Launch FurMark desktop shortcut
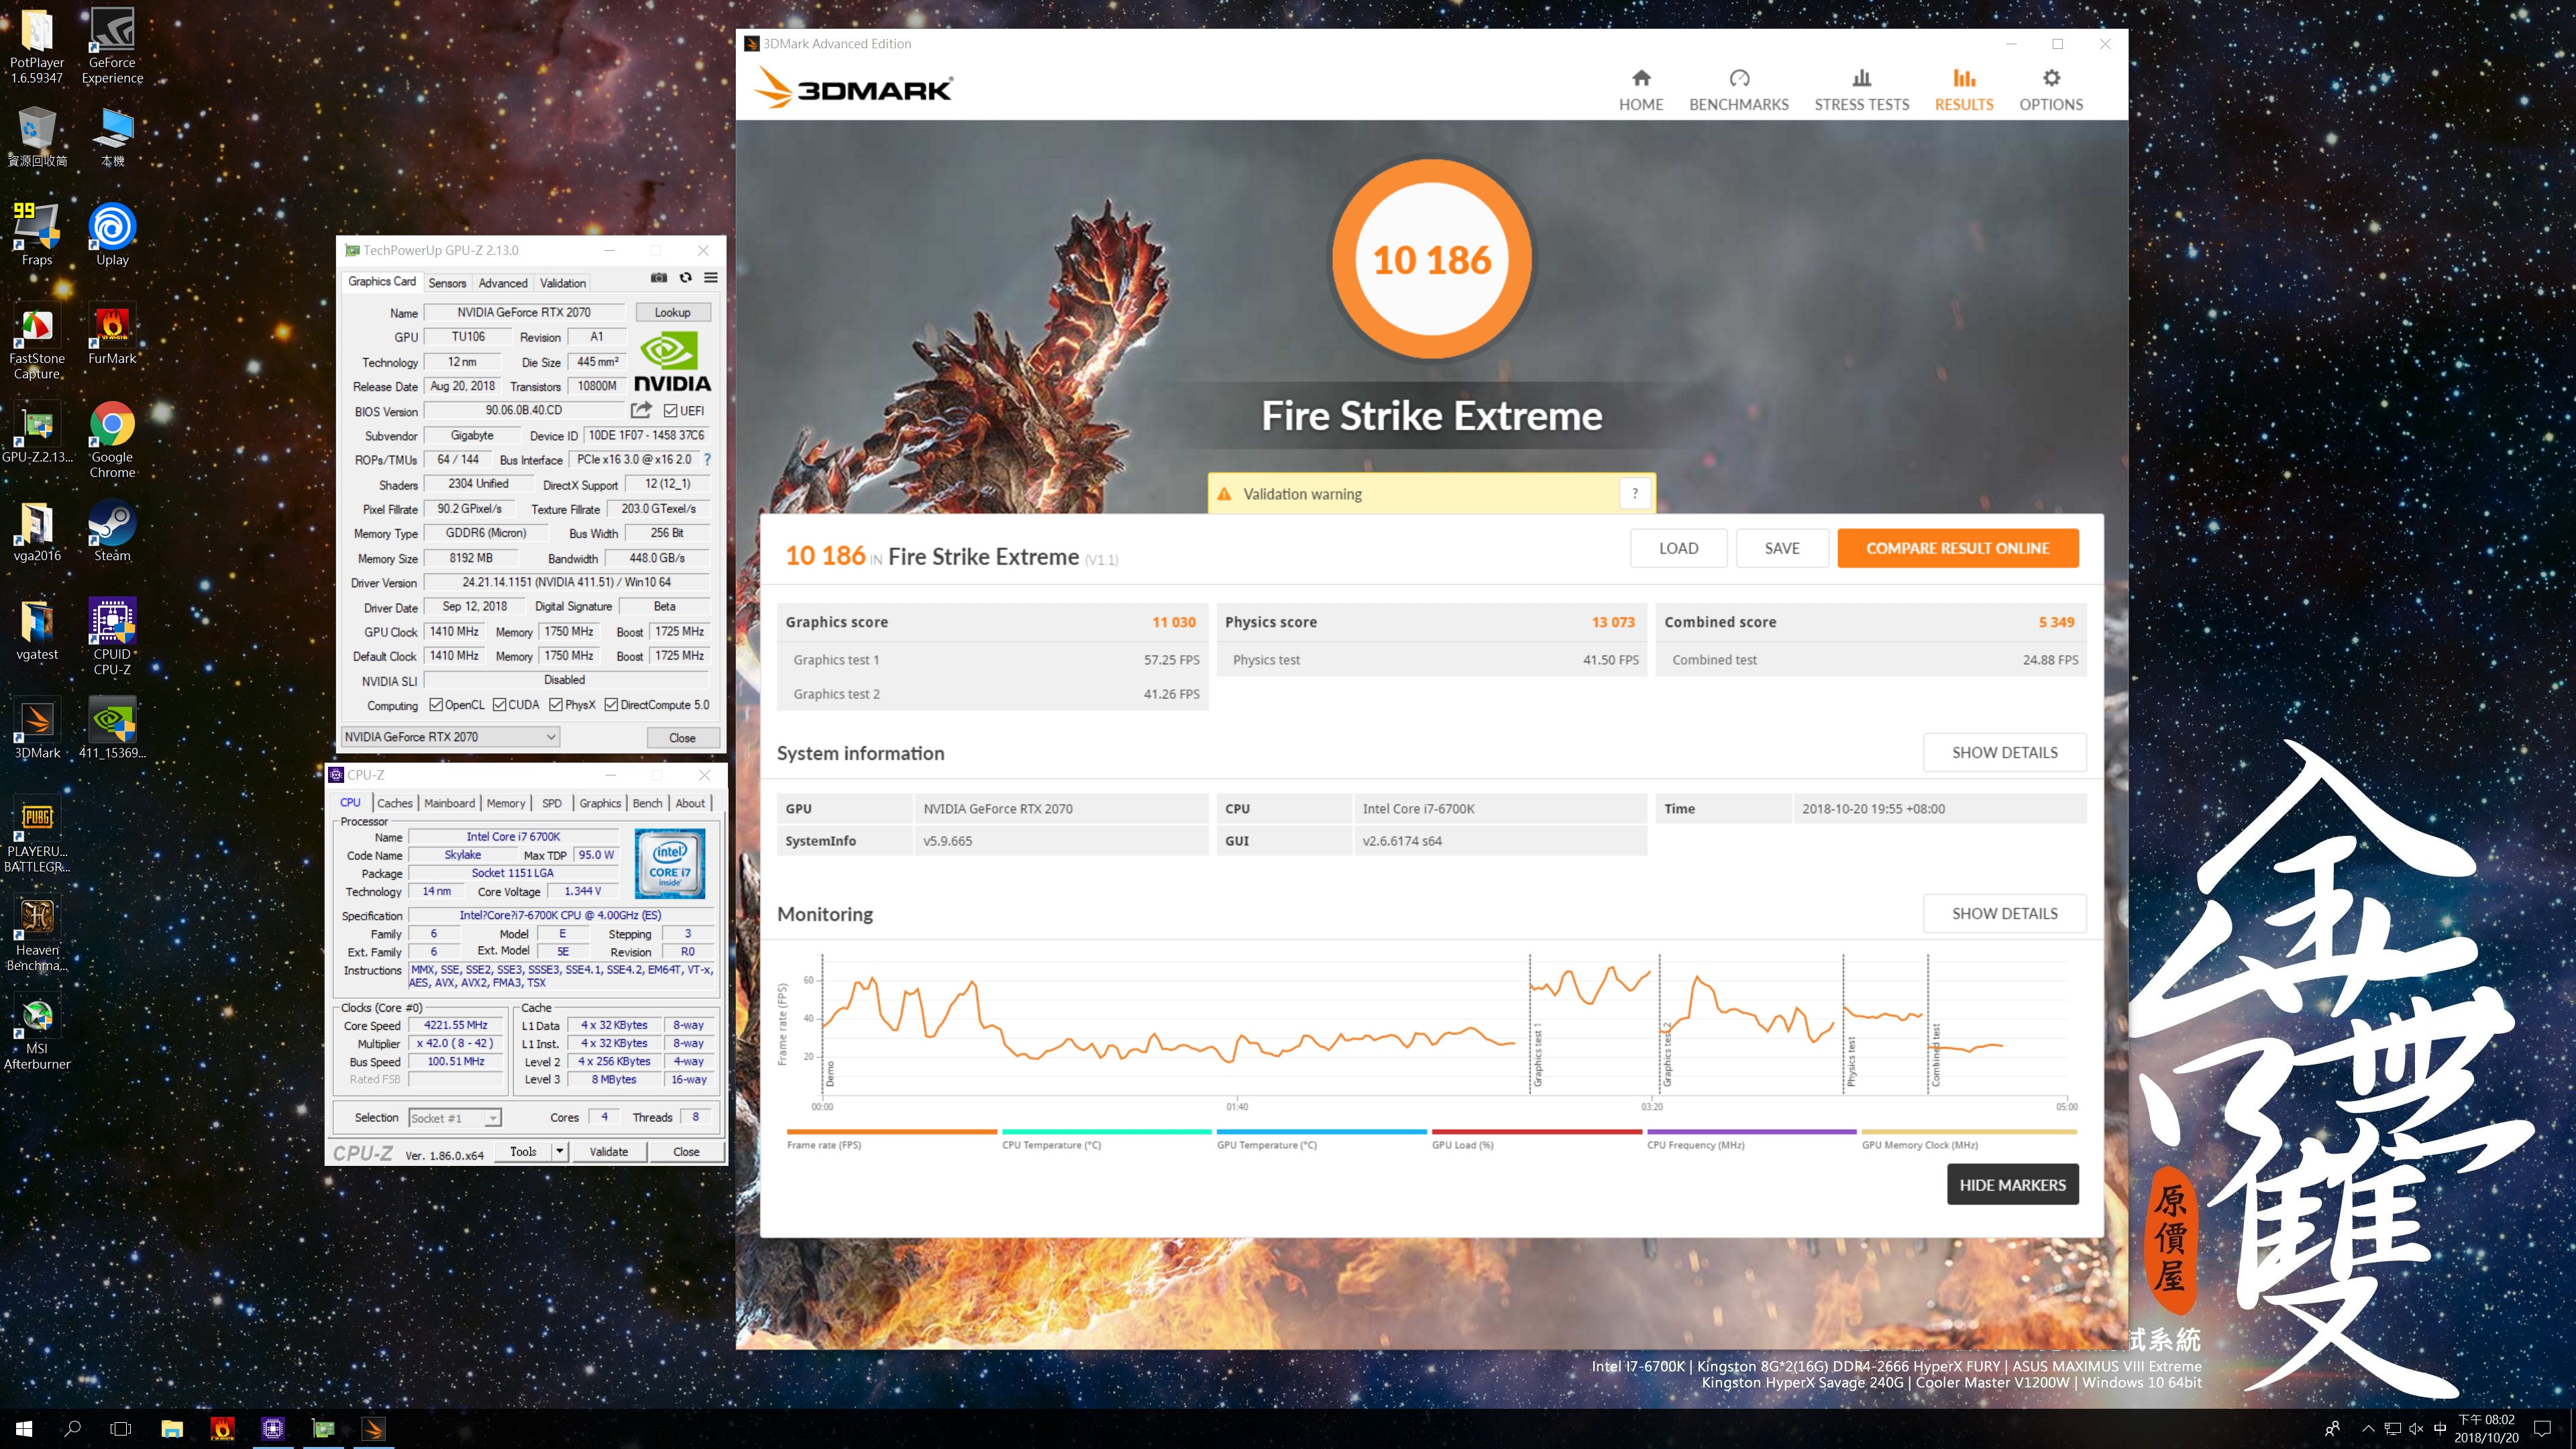 coord(112,335)
